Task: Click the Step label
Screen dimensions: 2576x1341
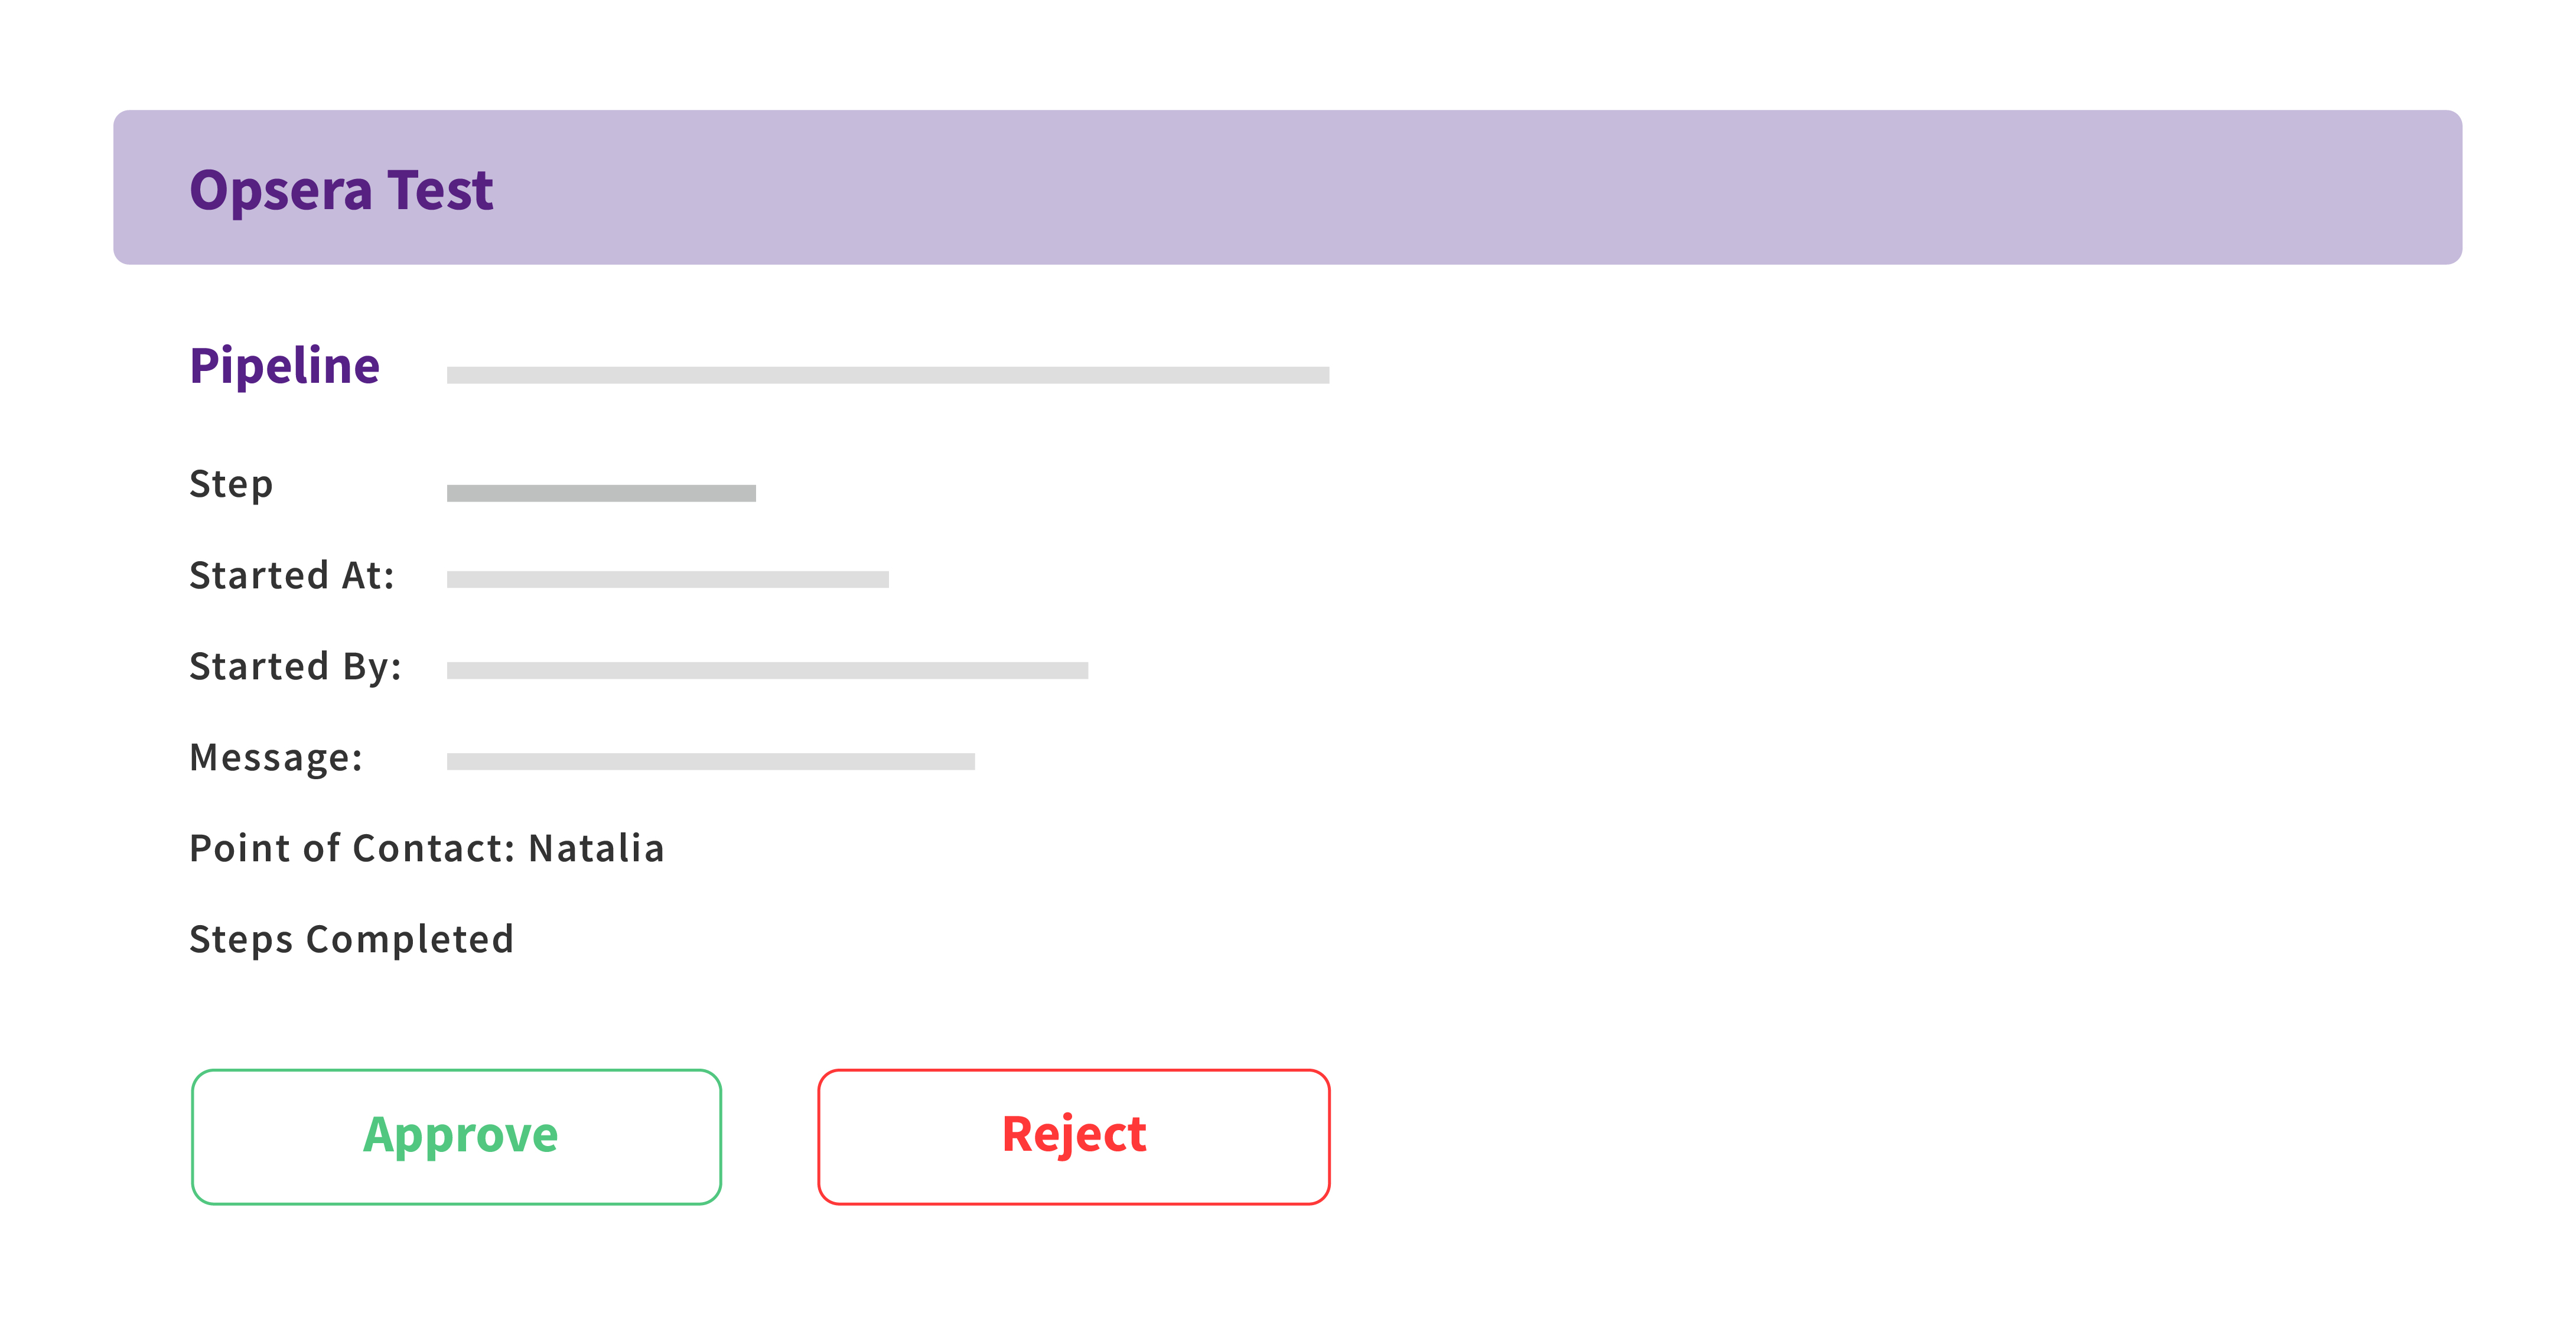Action: click(x=231, y=484)
